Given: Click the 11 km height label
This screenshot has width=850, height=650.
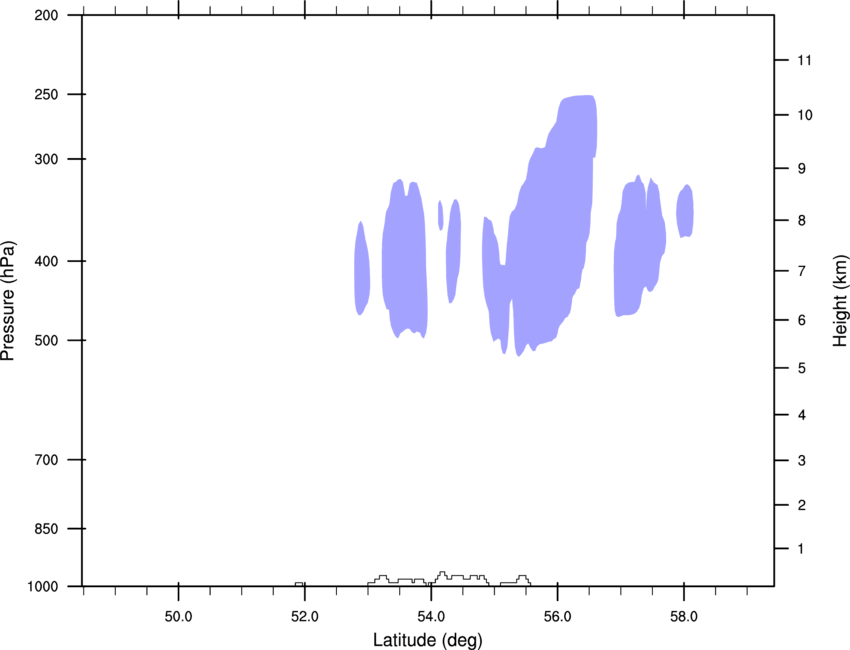Looking at the screenshot, I should tap(804, 60).
